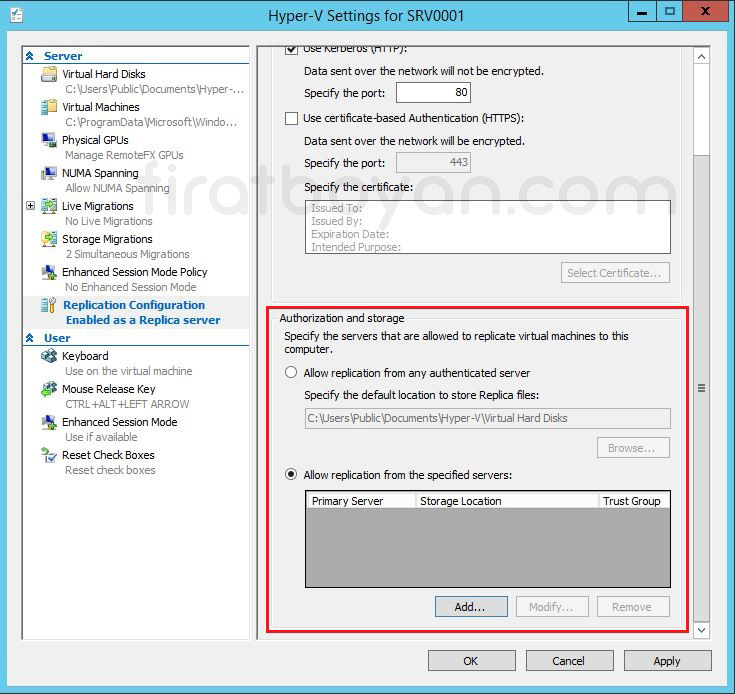735x694 pixels.
Task: Open Virtual Hard Disks settings
Action: tap(104, 74)
